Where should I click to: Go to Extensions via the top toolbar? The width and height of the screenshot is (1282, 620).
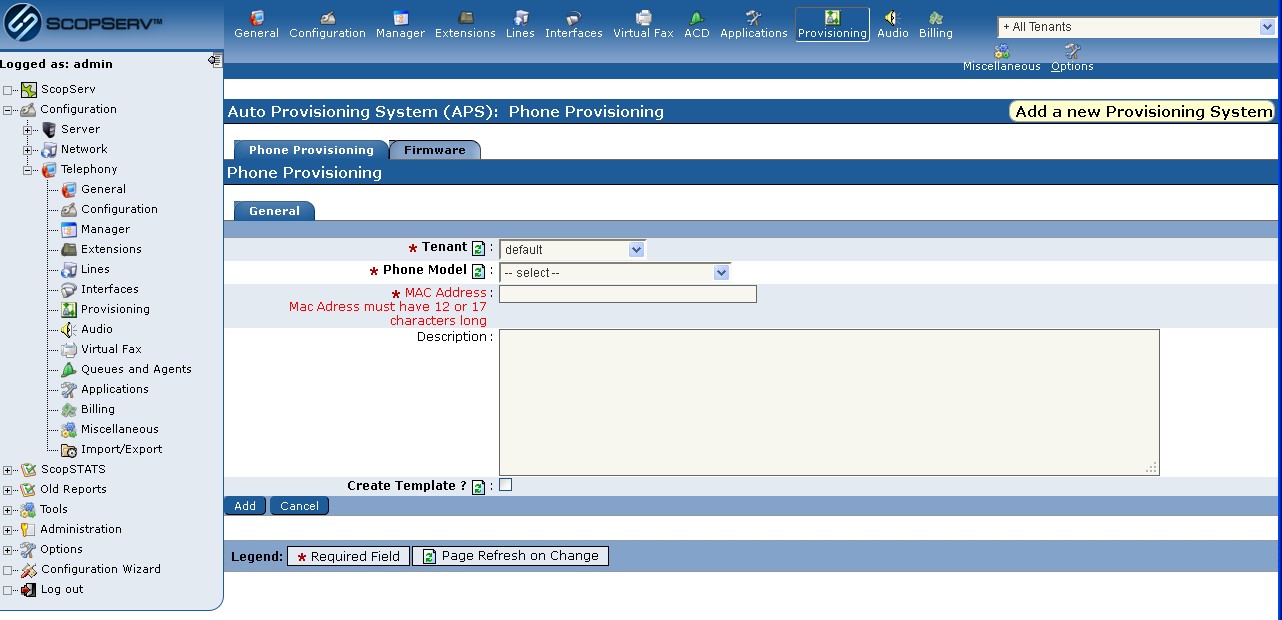(465, 25)
